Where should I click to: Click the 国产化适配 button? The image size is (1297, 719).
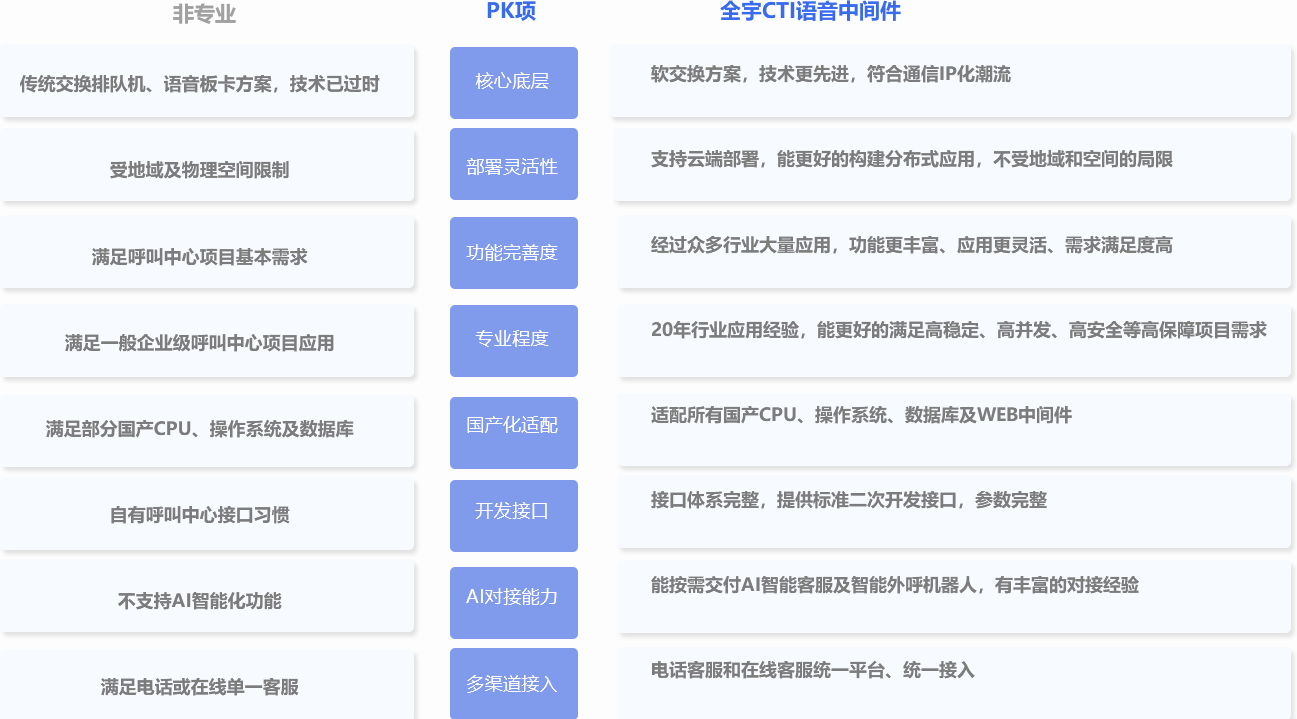pos(513,426)
